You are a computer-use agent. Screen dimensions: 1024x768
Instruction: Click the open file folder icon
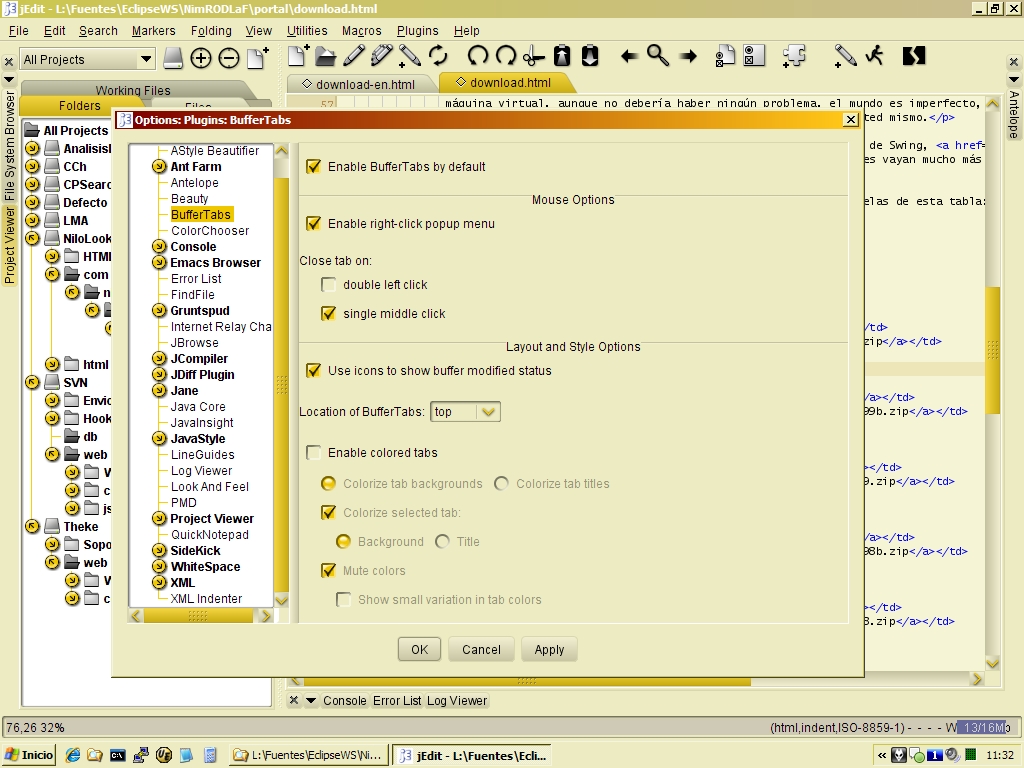(x=325, y=56)
